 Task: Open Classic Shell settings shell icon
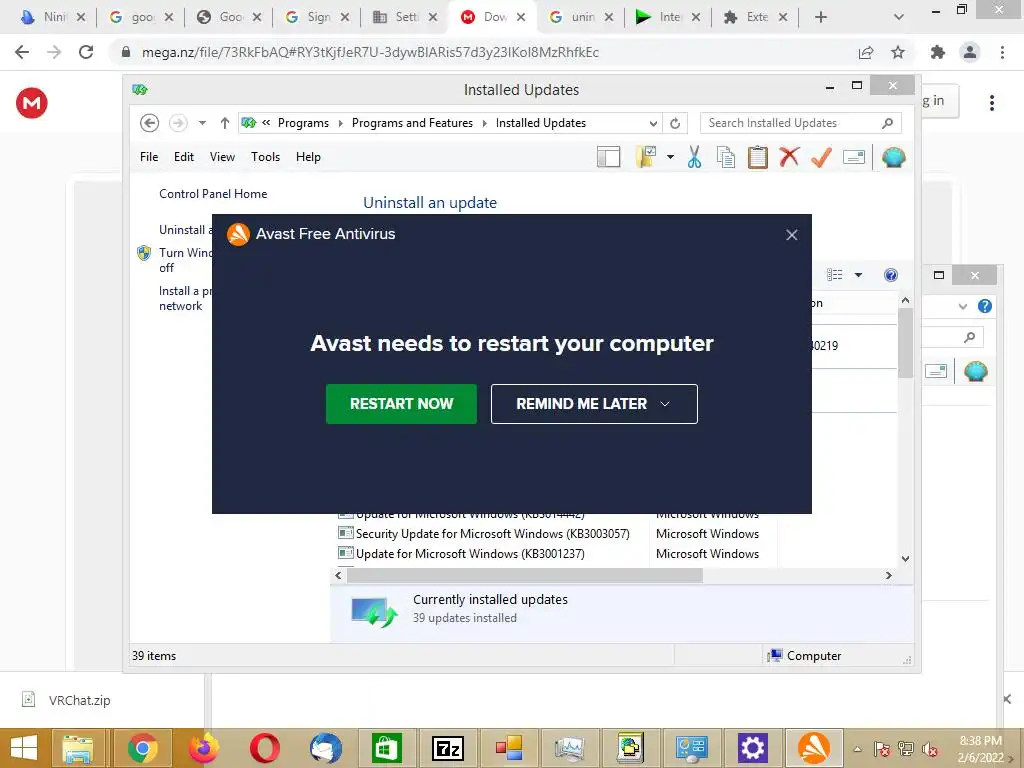[893, 157]
